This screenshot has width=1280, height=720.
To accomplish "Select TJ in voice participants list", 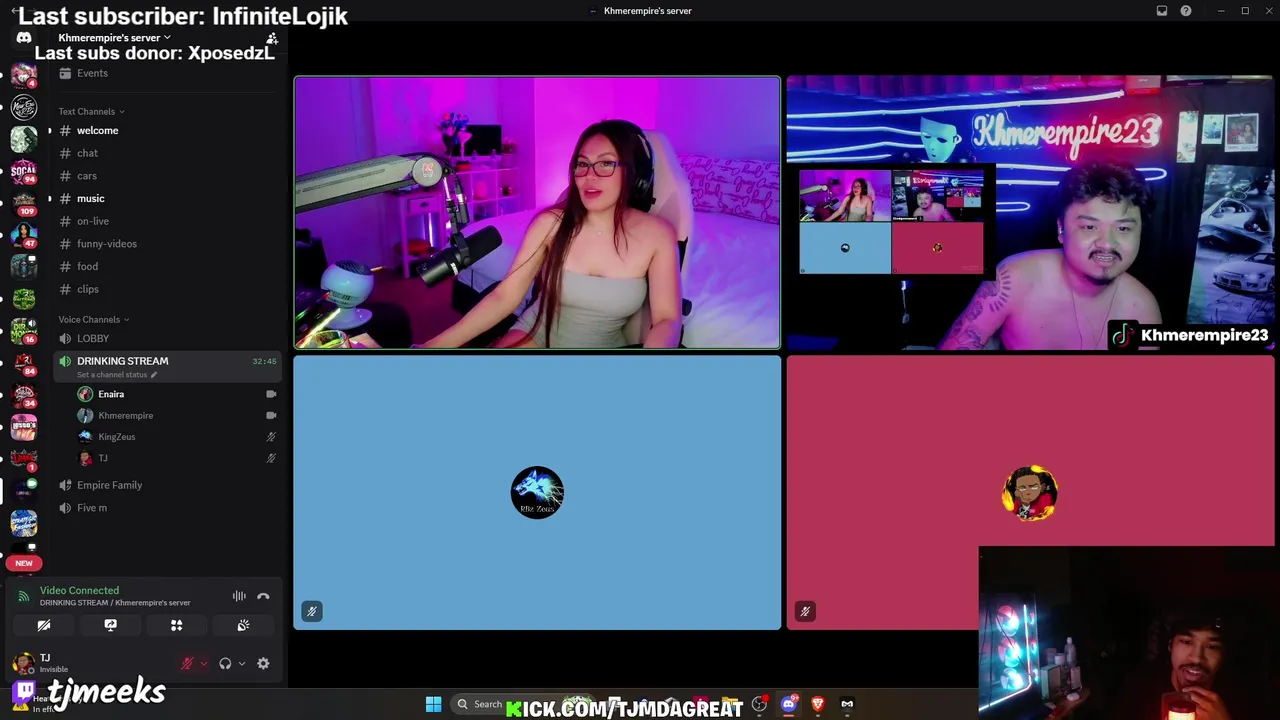I will 176,458.
